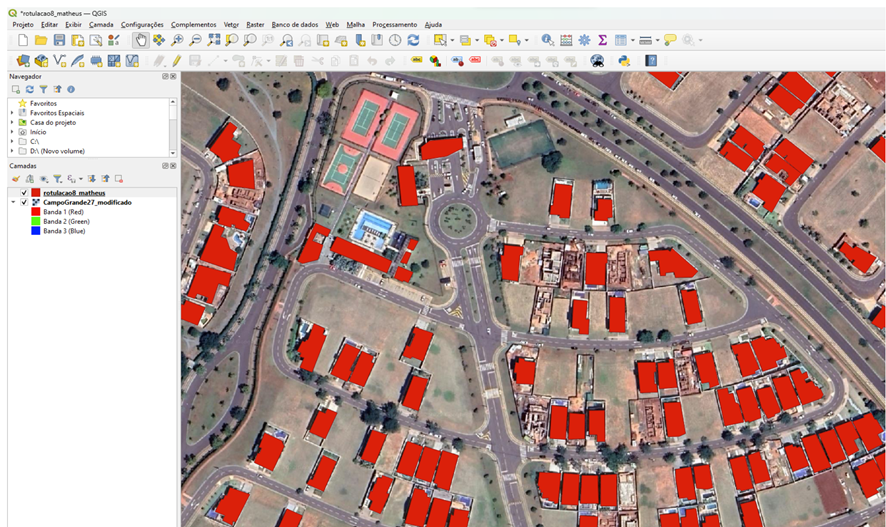Collapse the CampoGrande27_modificado layer tree
The image size is (886, 527).
coord(13,203)
